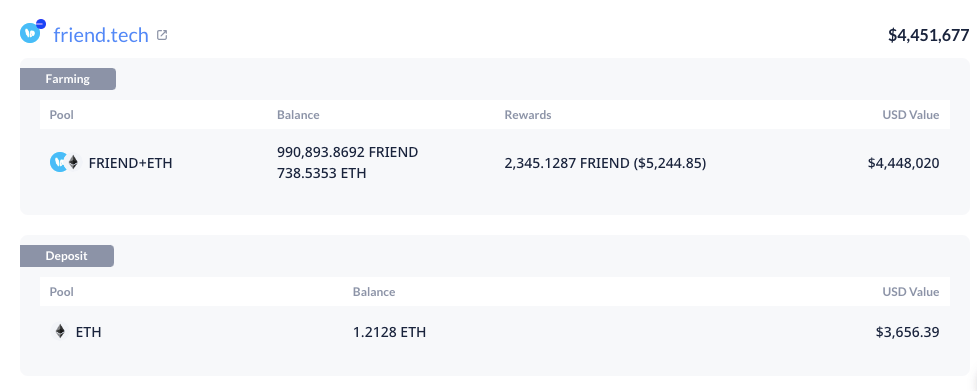Open the friend.tech protocol link
The height and width of the screenshot is (391, 977).
click(x=101, y=35)
